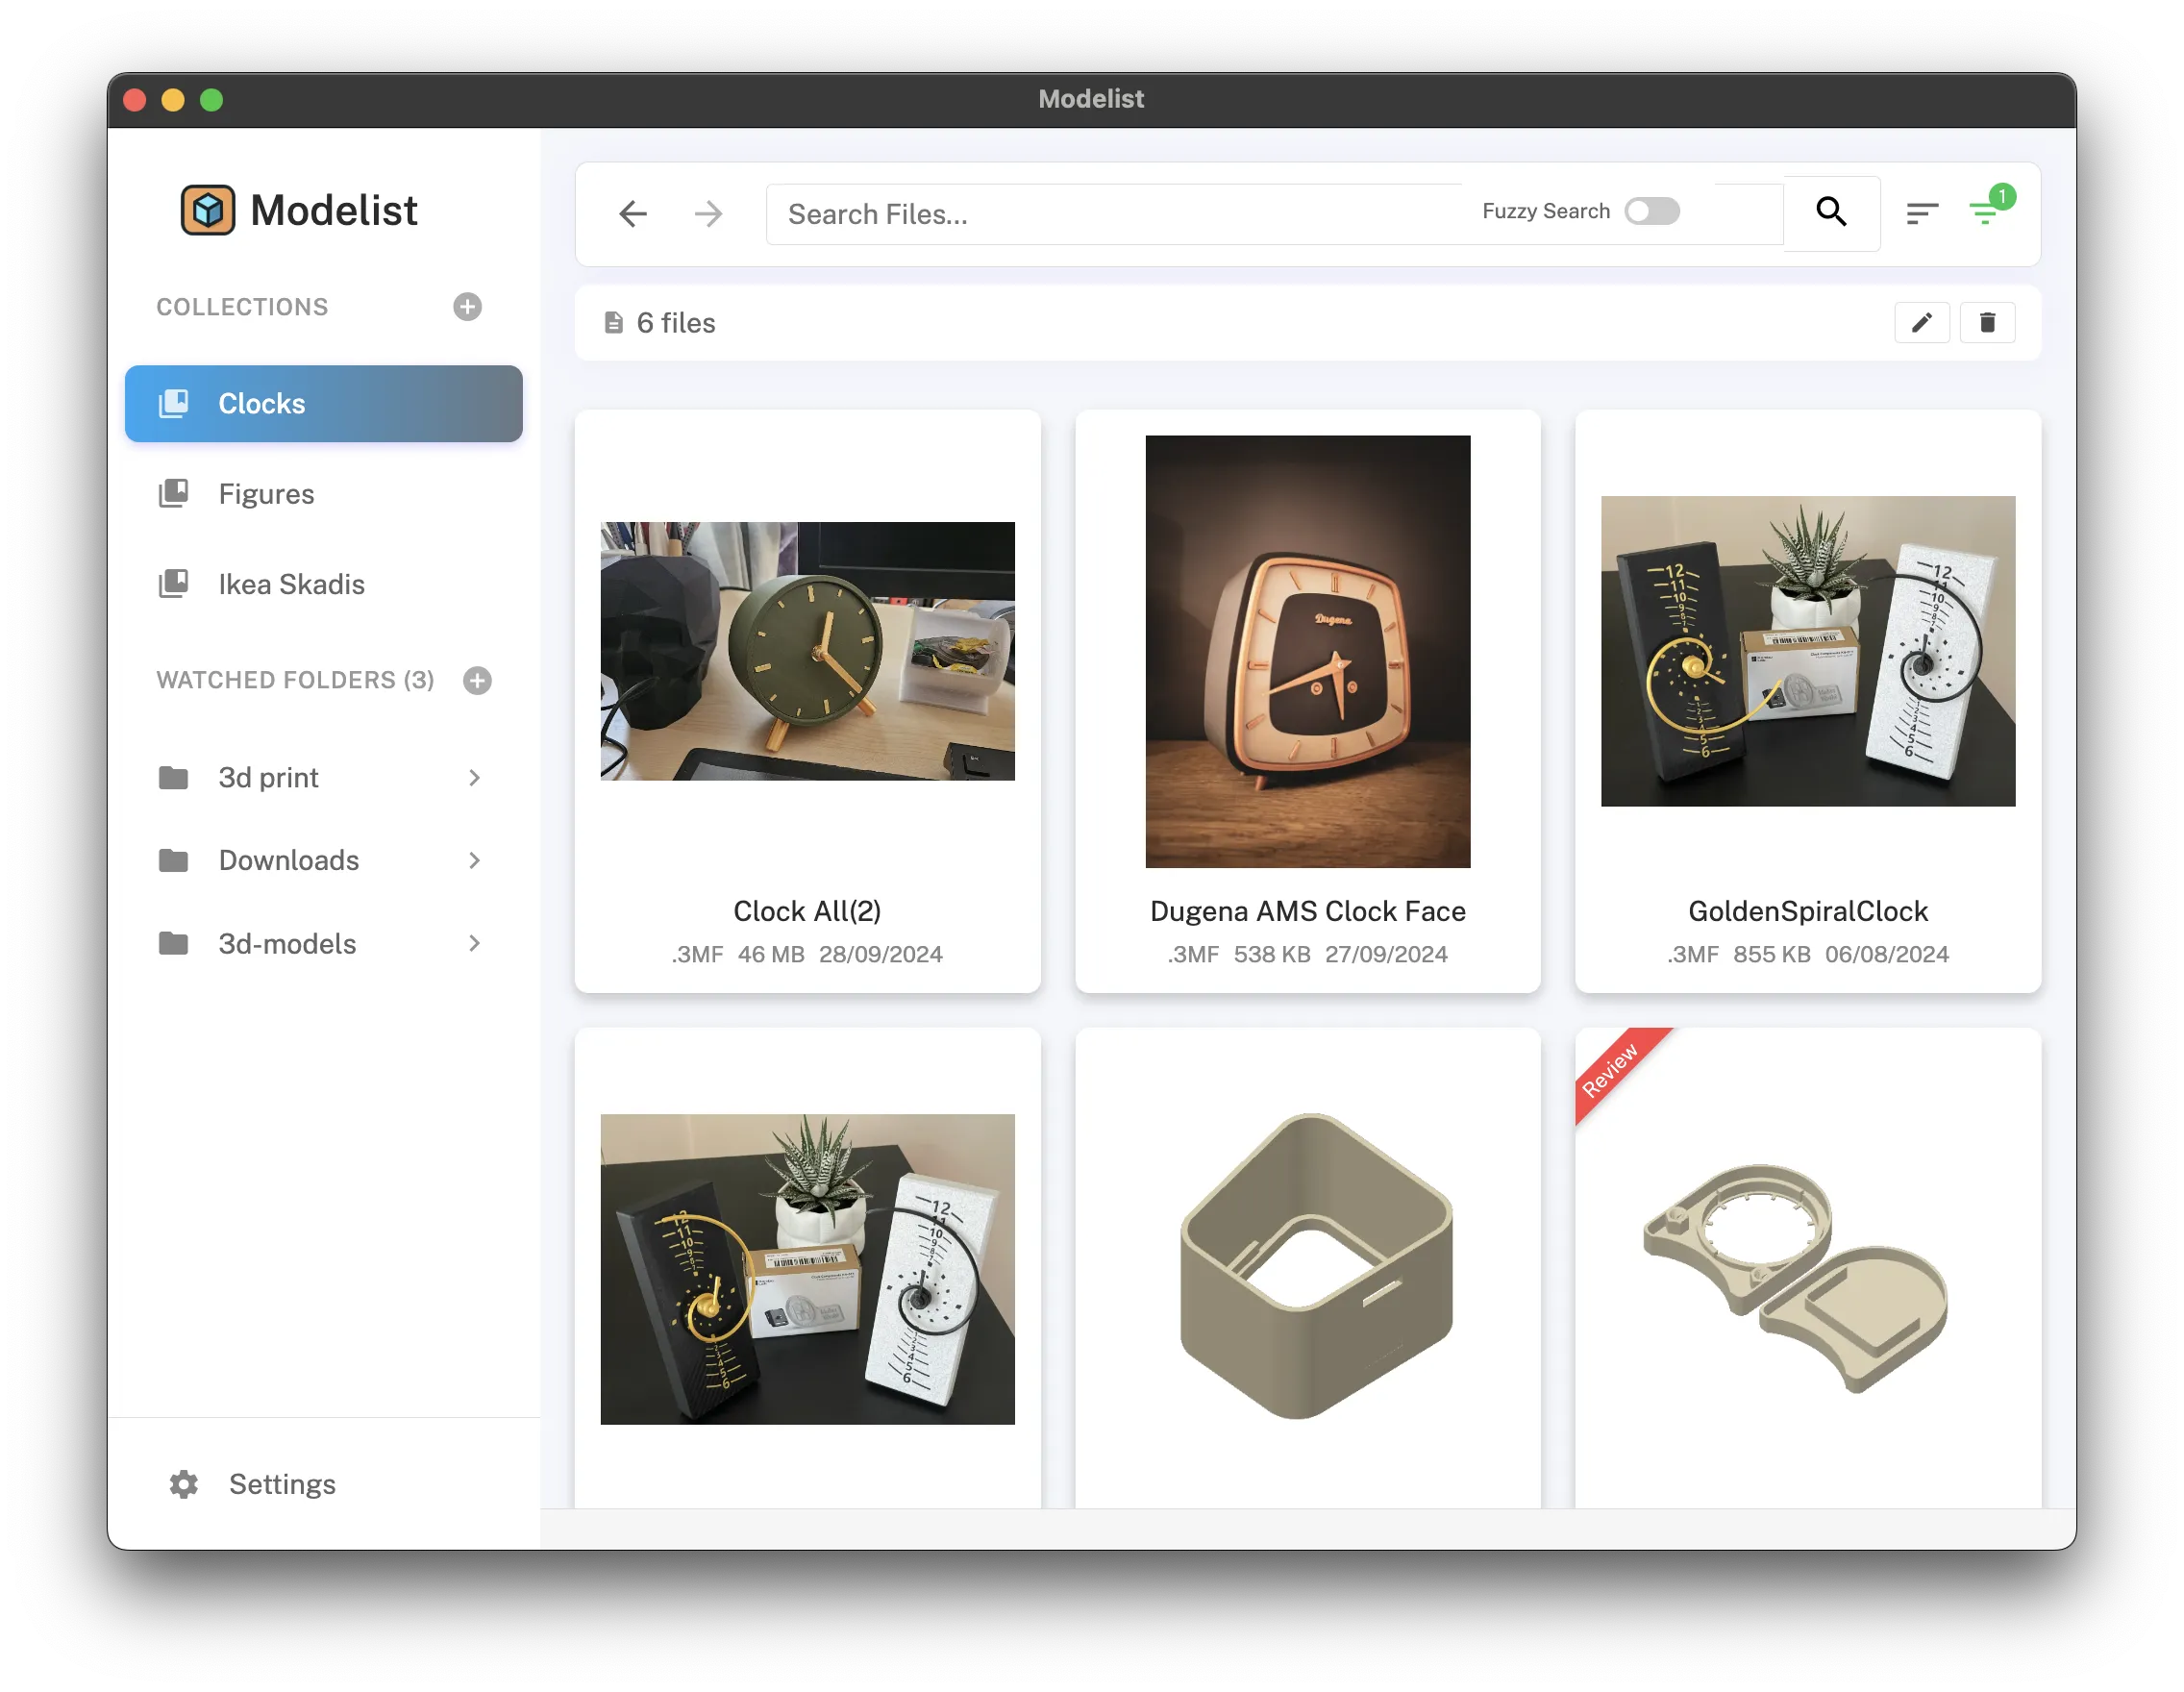Open the 3d-models watched folder
Image resolution: width=2184 pixels, height=1692 pixels.
[x=323, y=944]
